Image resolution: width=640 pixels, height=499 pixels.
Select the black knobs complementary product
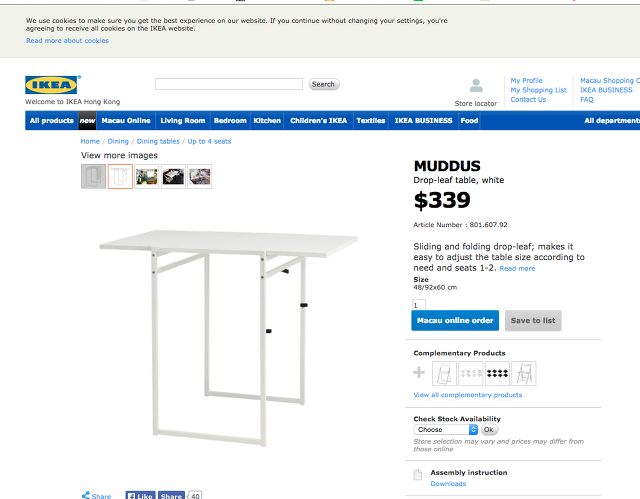(x=497, y=373)
